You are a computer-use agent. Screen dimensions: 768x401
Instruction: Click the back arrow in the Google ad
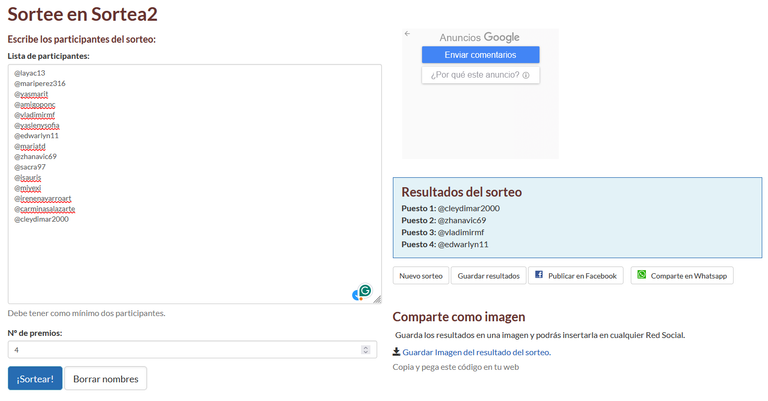point(407,33)
